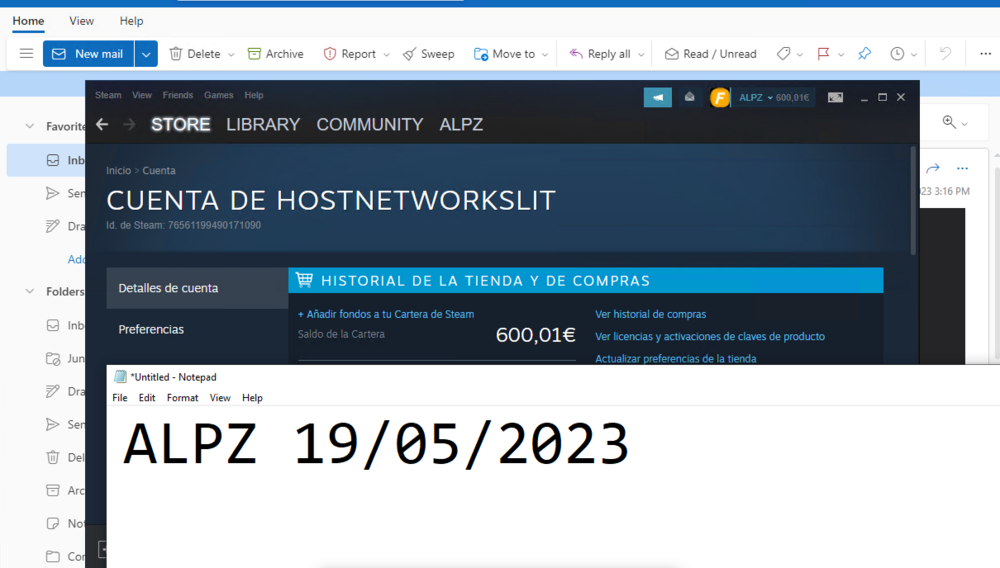Image resolution: width=1000 pixels, height=568 pixels.
Task: Go back with Steam's back arrow
Action: pos(102,124)
